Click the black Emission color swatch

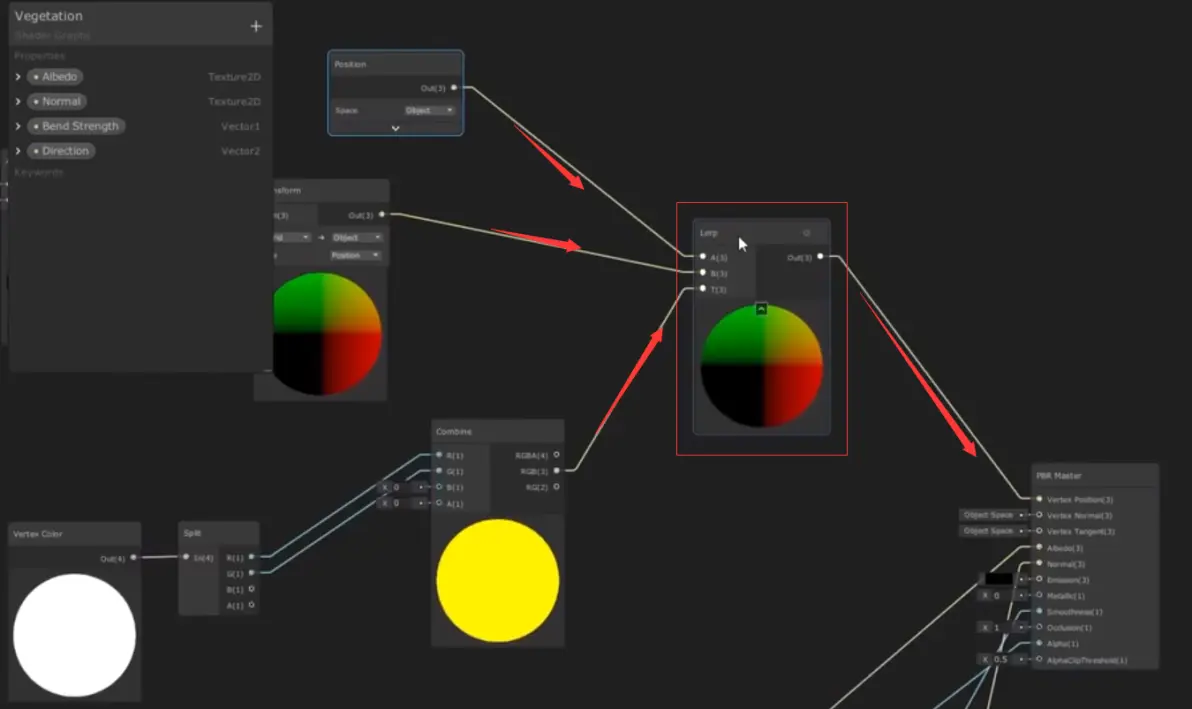[x=999, y=579]
